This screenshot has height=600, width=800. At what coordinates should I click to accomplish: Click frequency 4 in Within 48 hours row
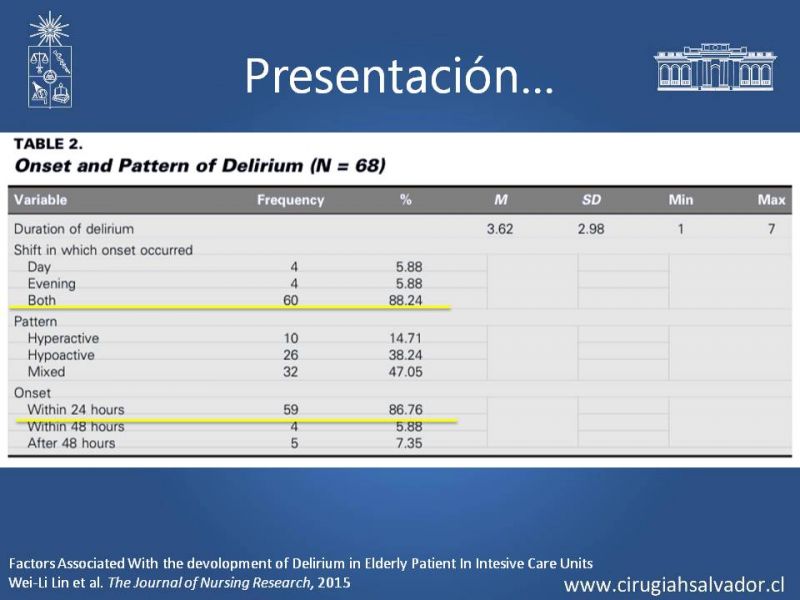click(294, 427)
